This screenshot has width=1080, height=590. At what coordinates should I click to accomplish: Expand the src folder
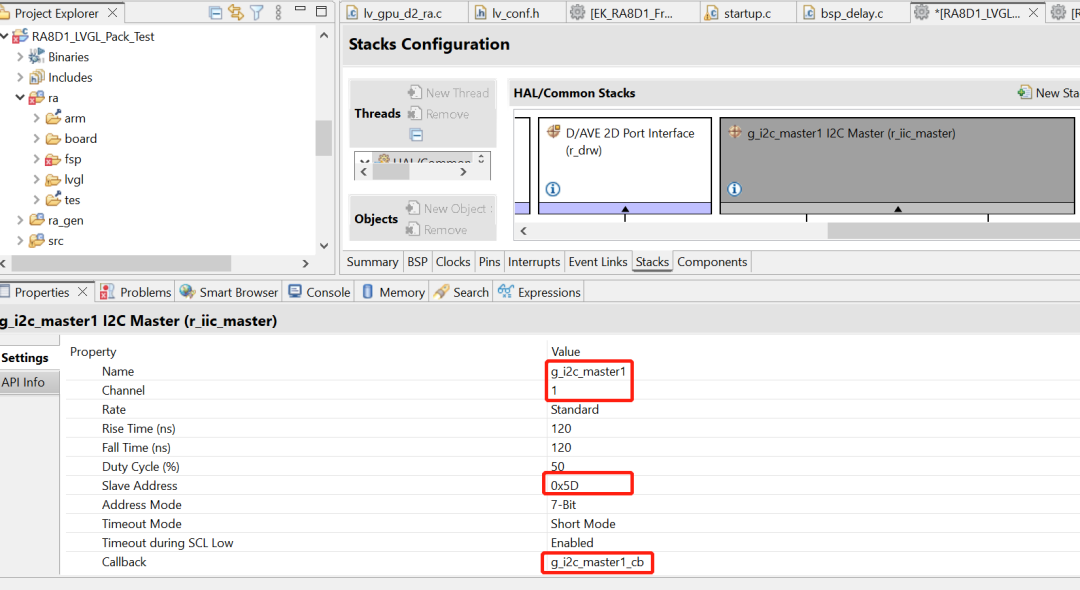pos(20,240)
